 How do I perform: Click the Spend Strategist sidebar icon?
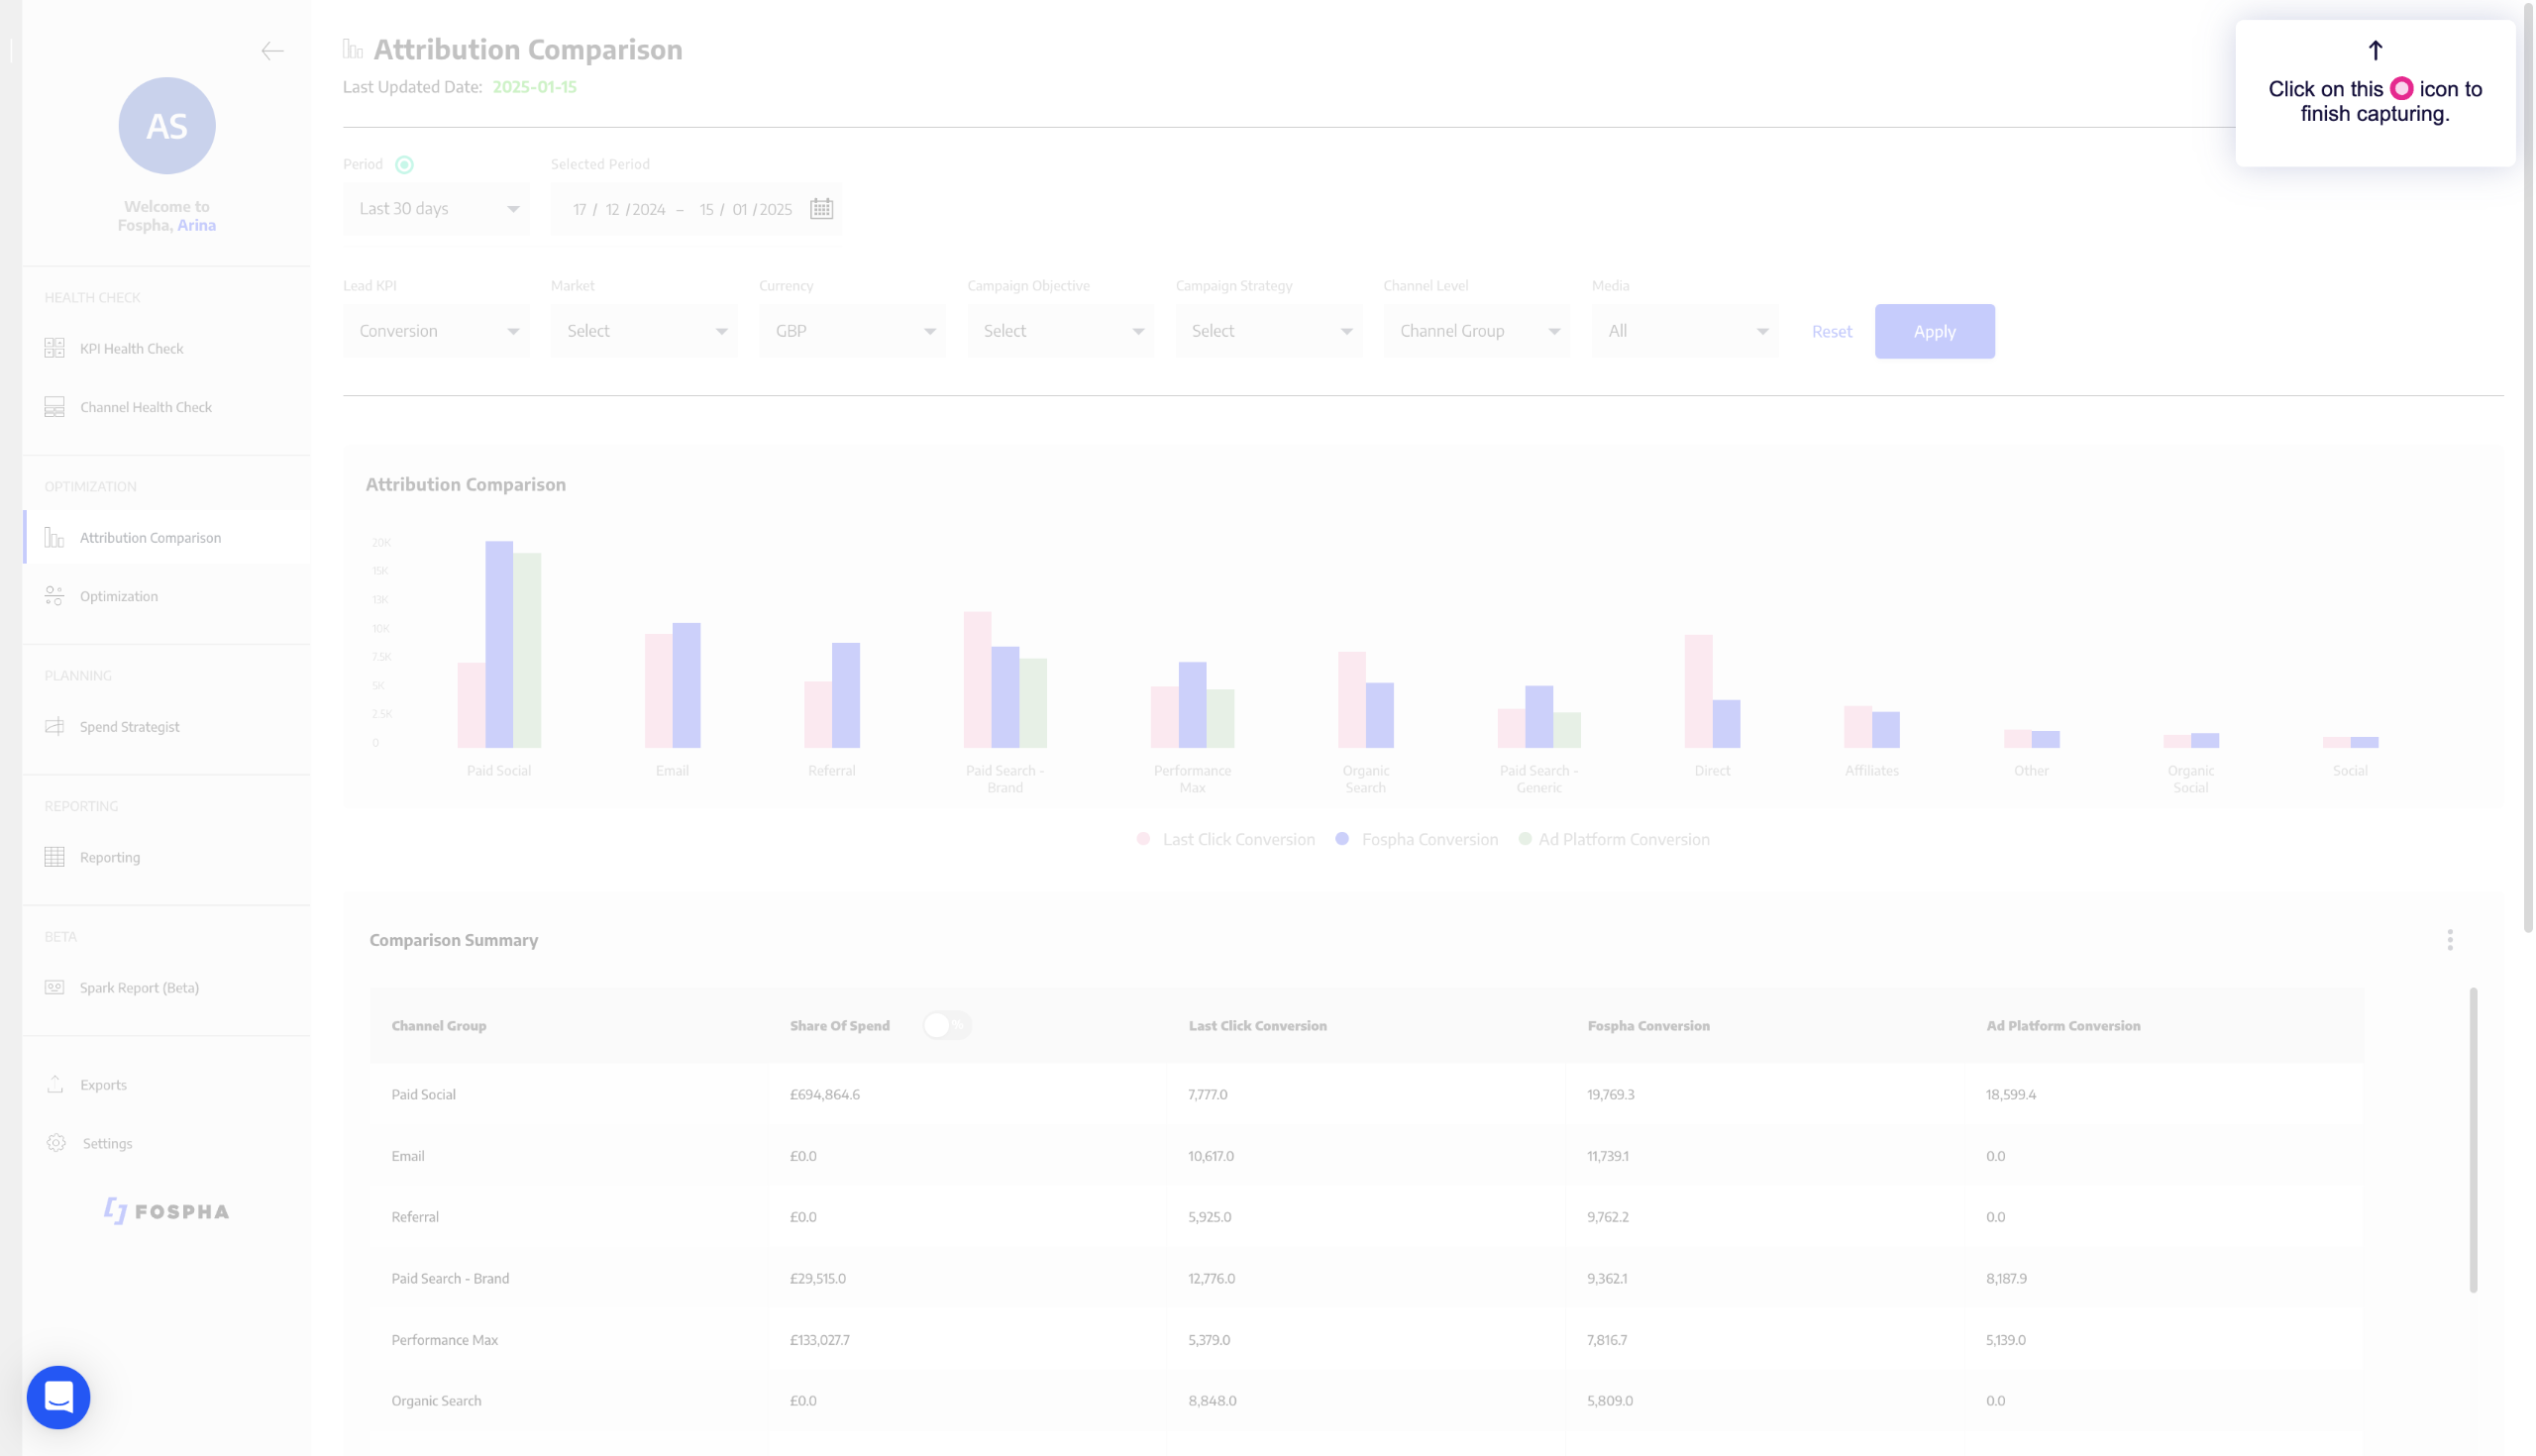point(54,727)
